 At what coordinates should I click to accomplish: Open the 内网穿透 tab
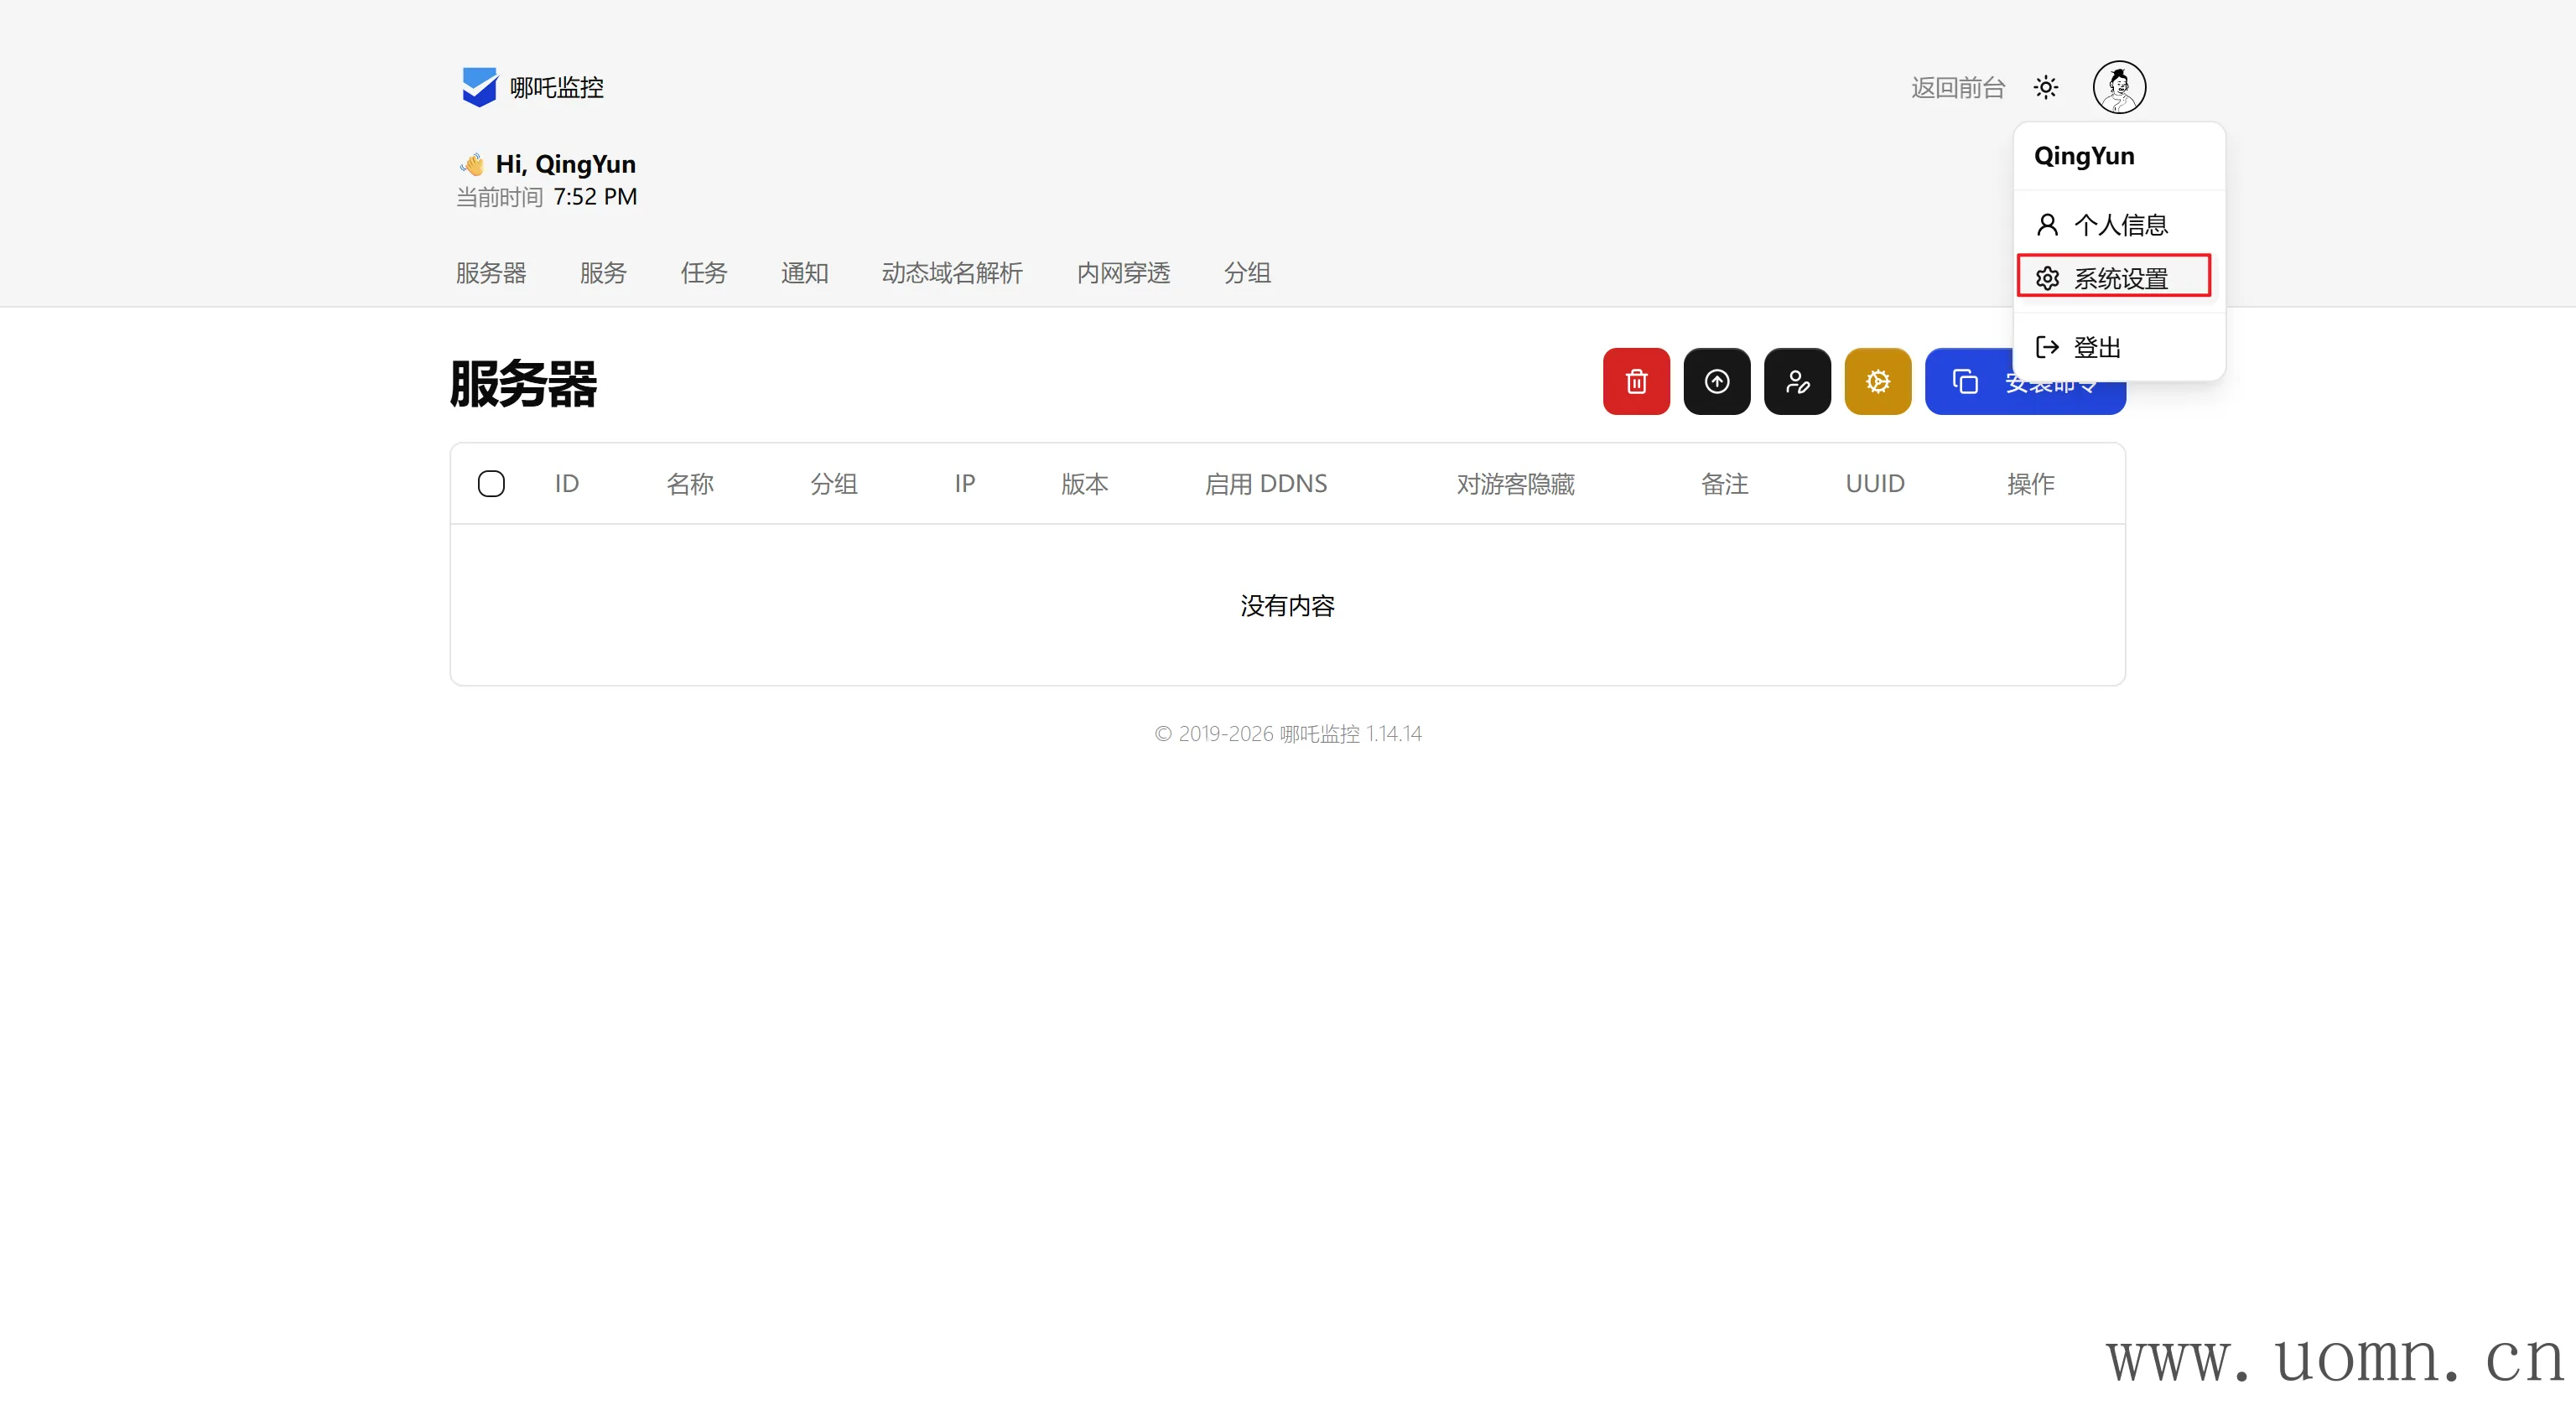tap(1122, 273)
